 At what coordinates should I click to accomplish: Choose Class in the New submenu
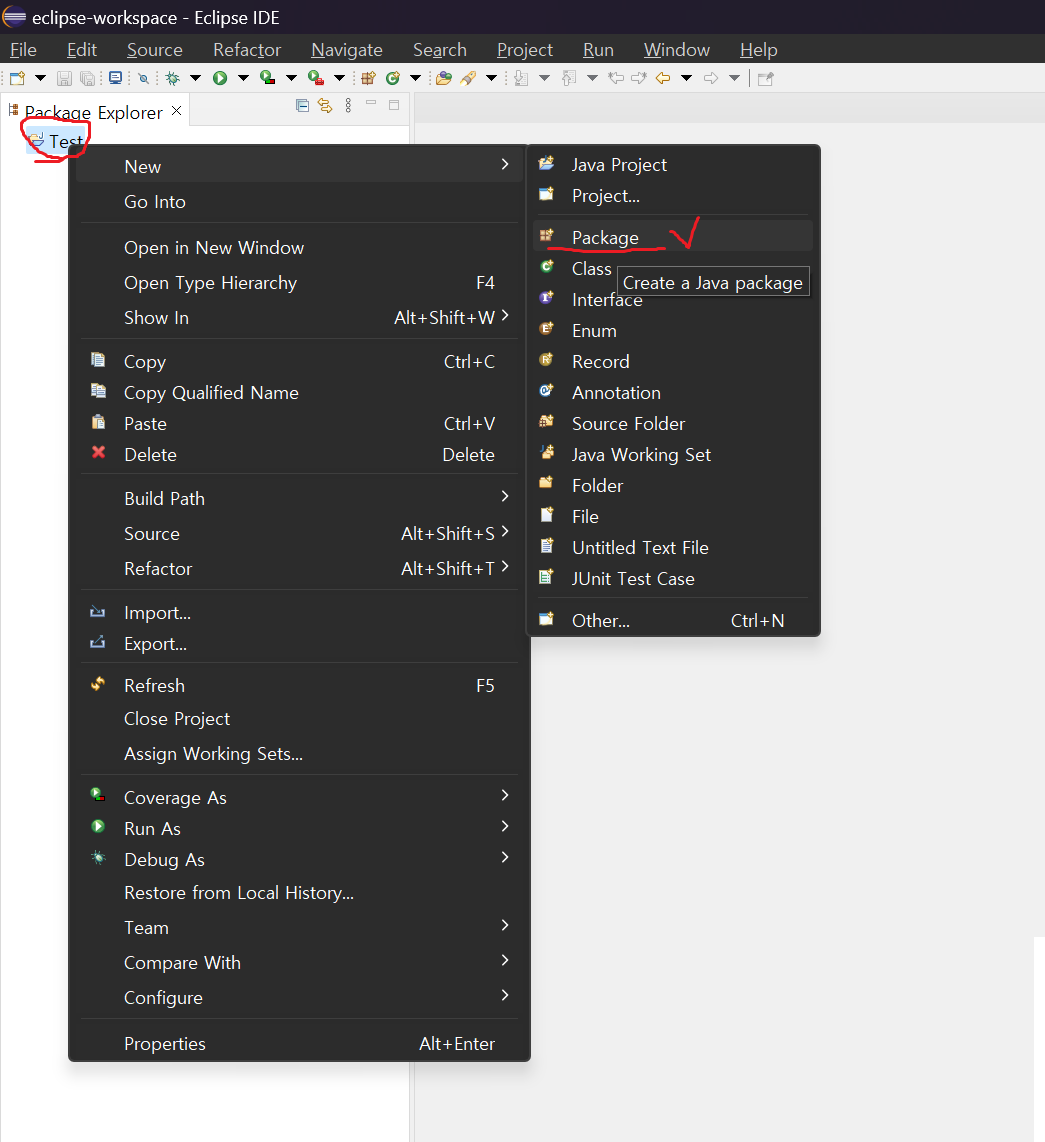tap(575, 269)
